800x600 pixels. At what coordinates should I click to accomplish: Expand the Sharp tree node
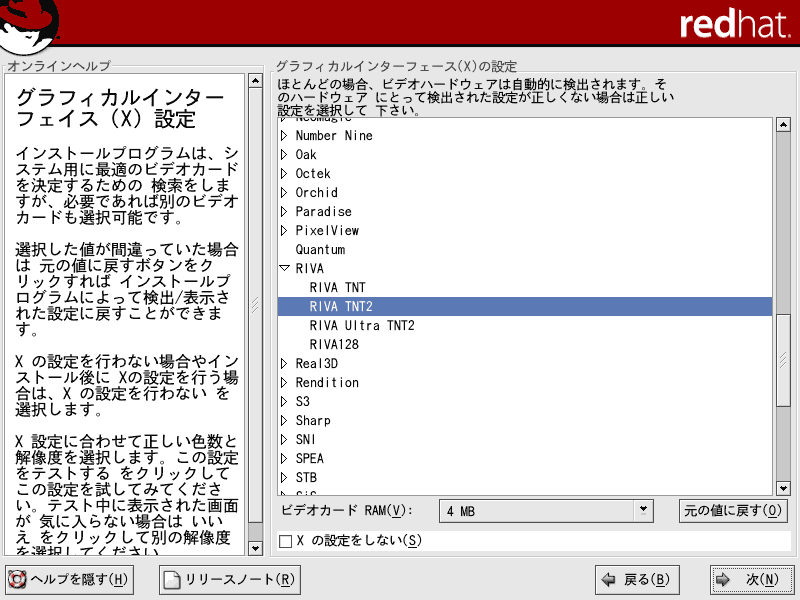coord(284,420)
